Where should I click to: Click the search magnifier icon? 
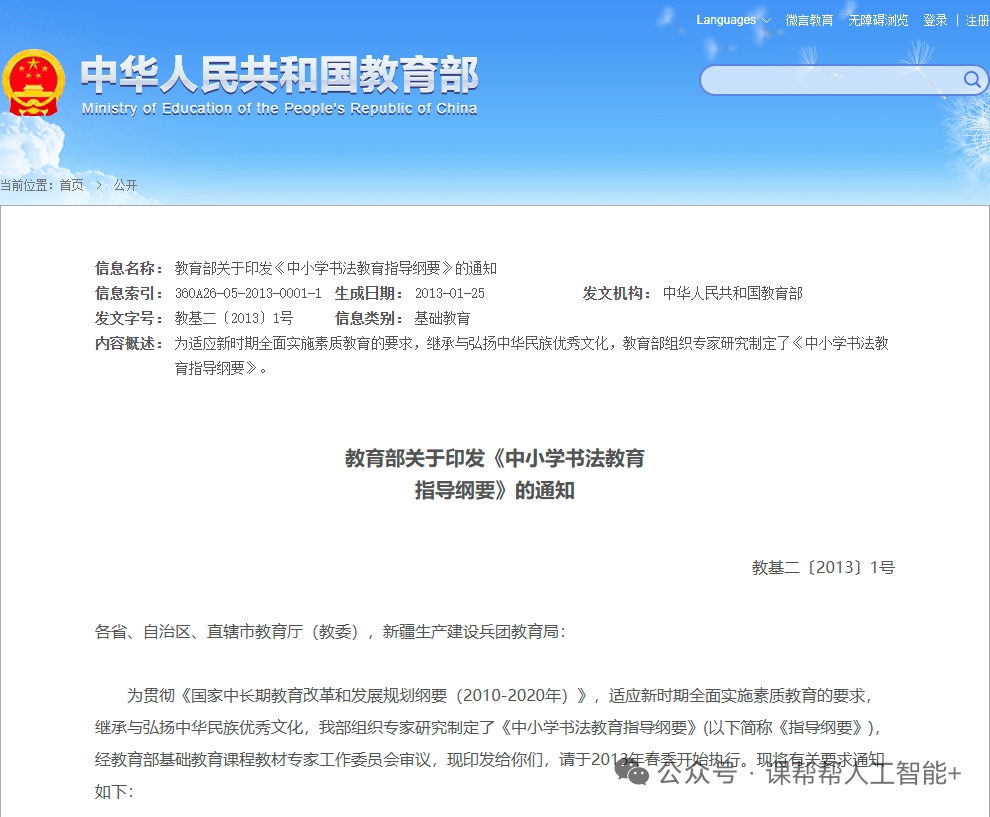click(971, 80)
